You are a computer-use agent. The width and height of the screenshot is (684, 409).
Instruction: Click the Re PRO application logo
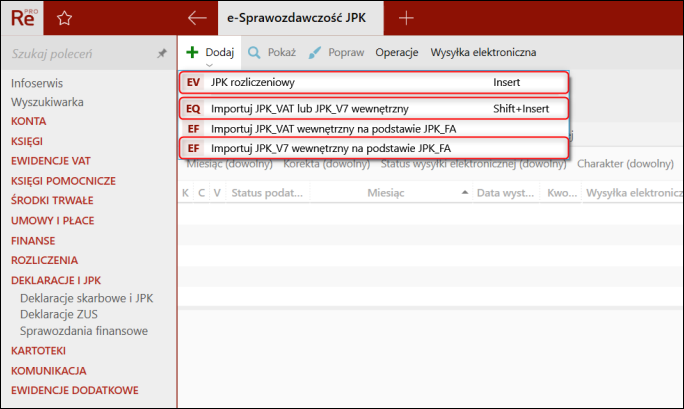20,17
